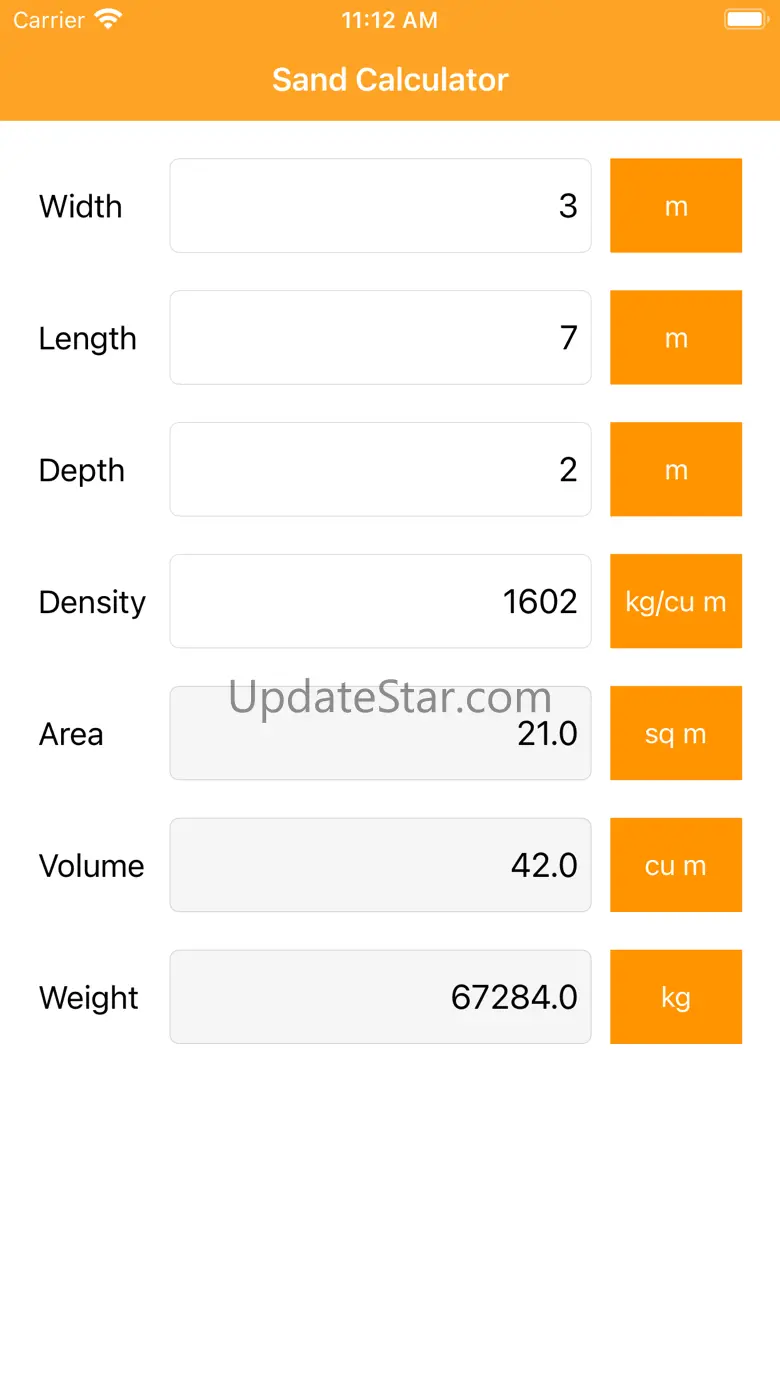Screen dimensions: 780x1387
Task: Open the kg/cu m density unit selector
Action: 676,602
